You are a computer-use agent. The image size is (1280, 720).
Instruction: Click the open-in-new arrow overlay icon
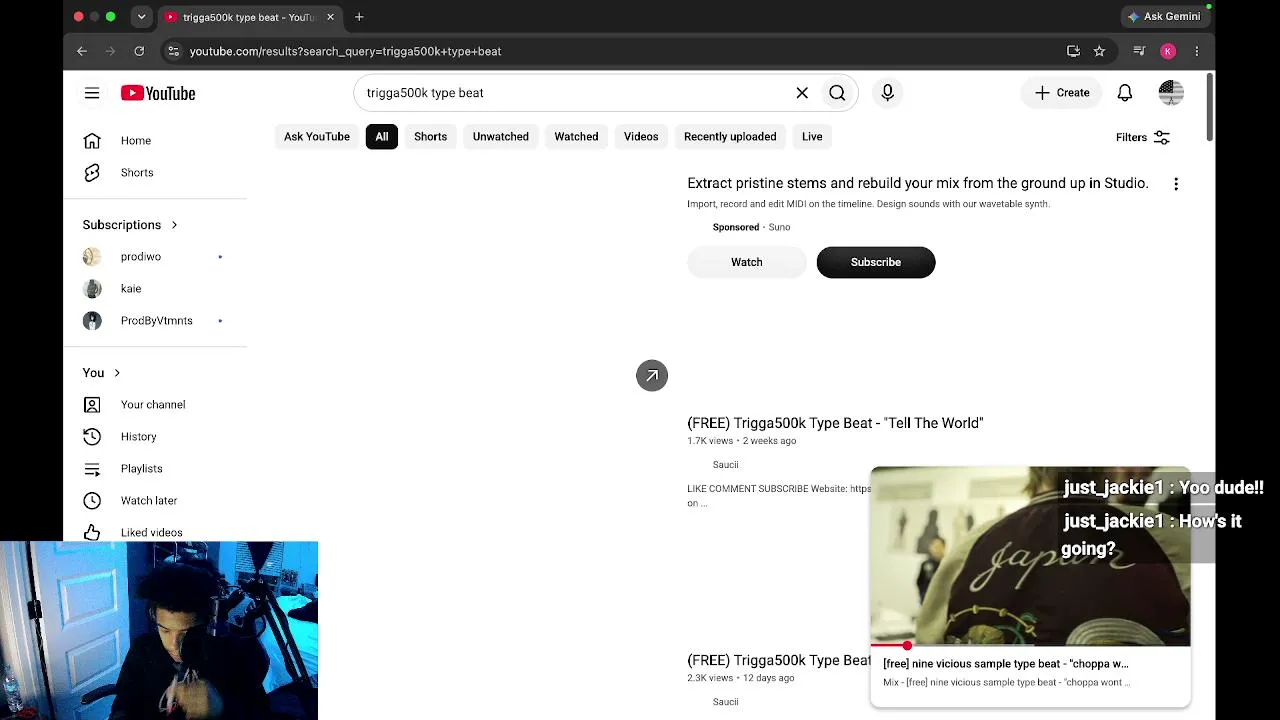pyautogui.click(x=652, y=376)
